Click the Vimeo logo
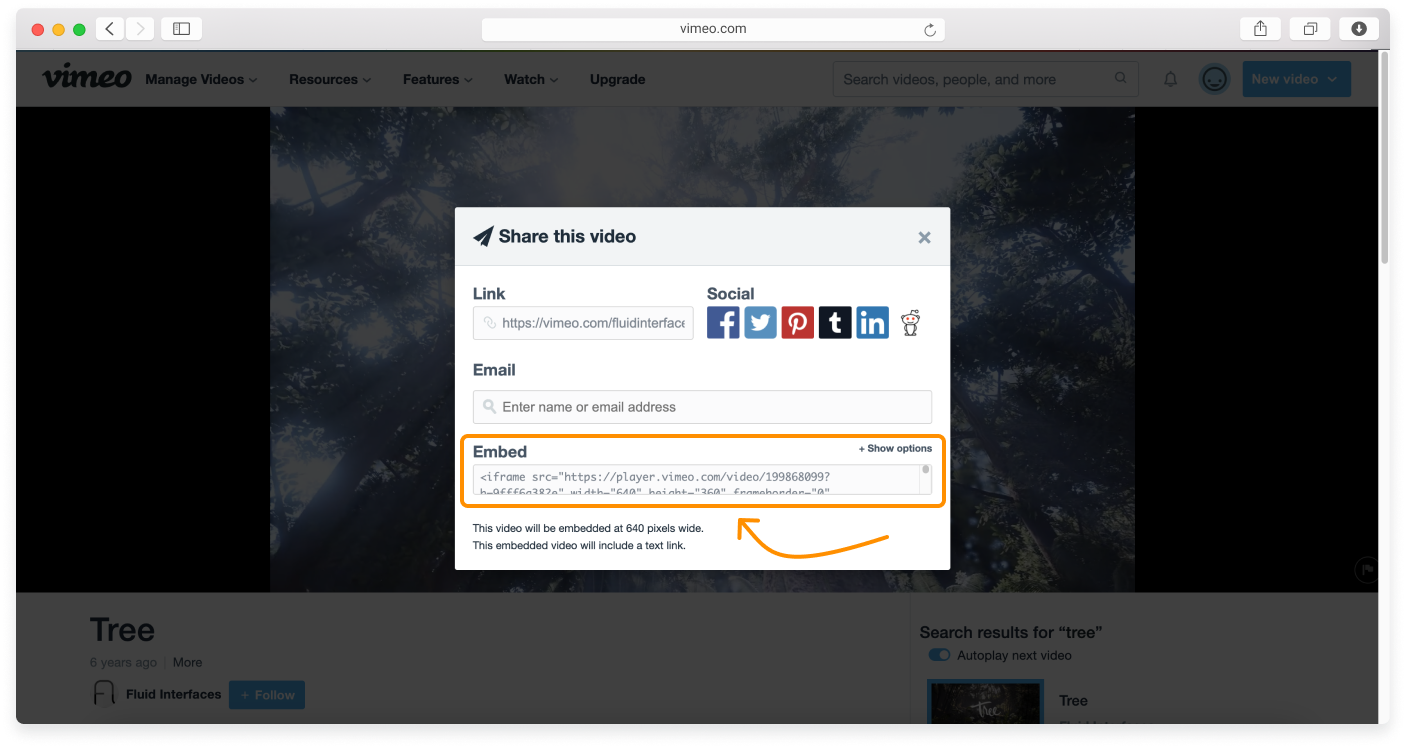1406x748 pixels. (x=87, y=78)
